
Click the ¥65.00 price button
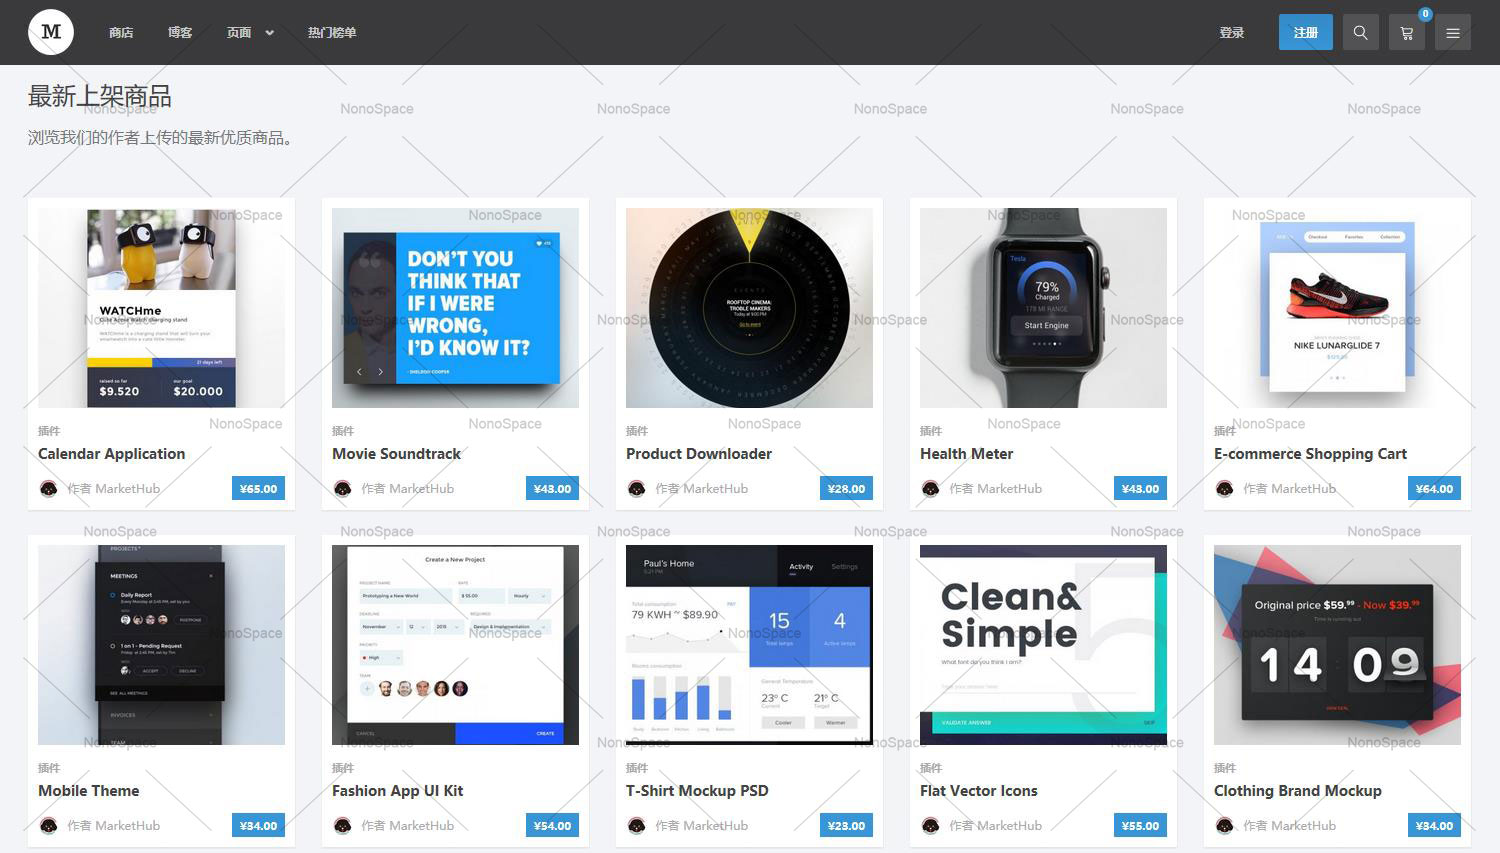[258, 488]
